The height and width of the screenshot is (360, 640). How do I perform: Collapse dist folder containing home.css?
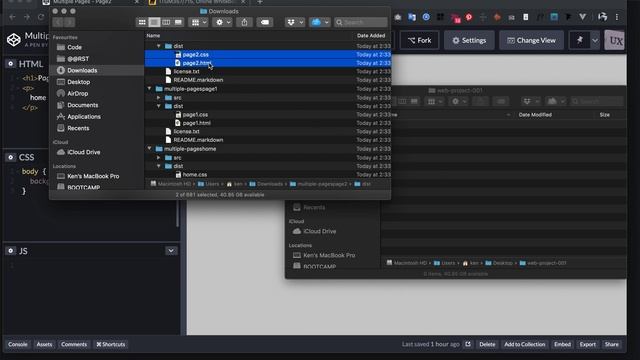point(159,166)
